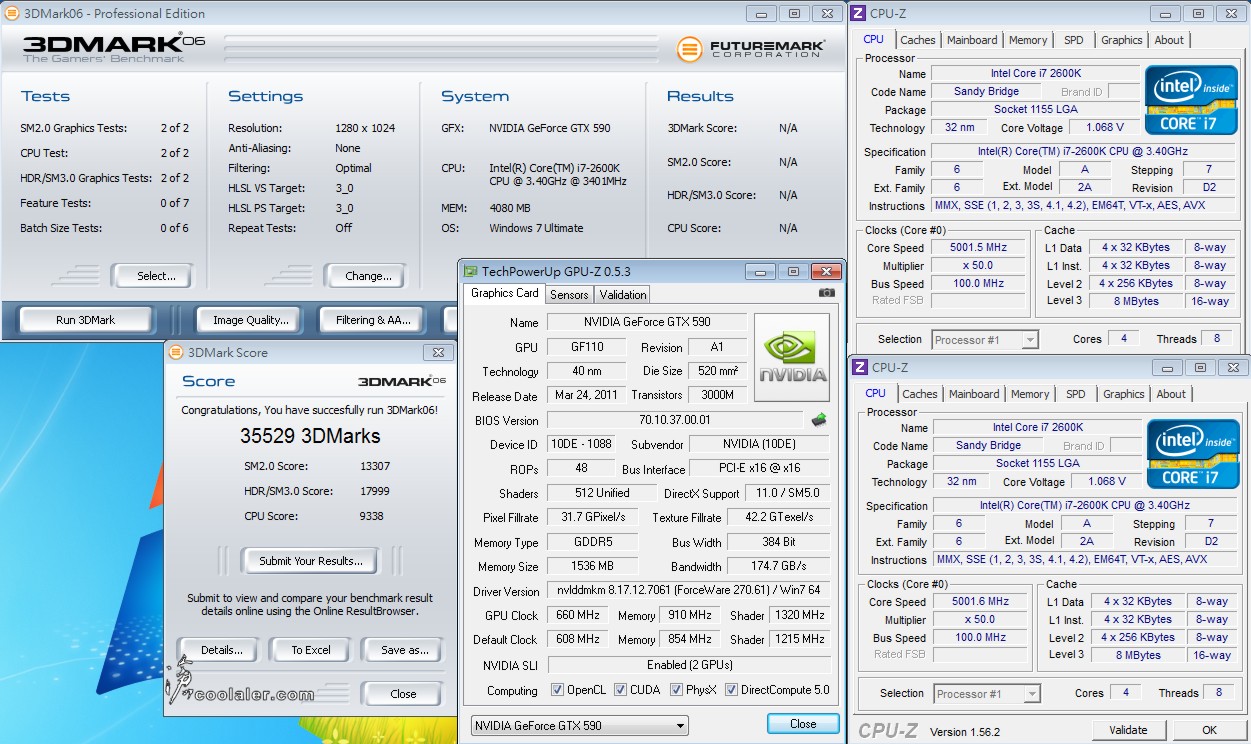Click the Intel Core i7 logo in upper CPU-Z window
The height and width of the screenshot is (744, 1251).
pos(1192,100)
